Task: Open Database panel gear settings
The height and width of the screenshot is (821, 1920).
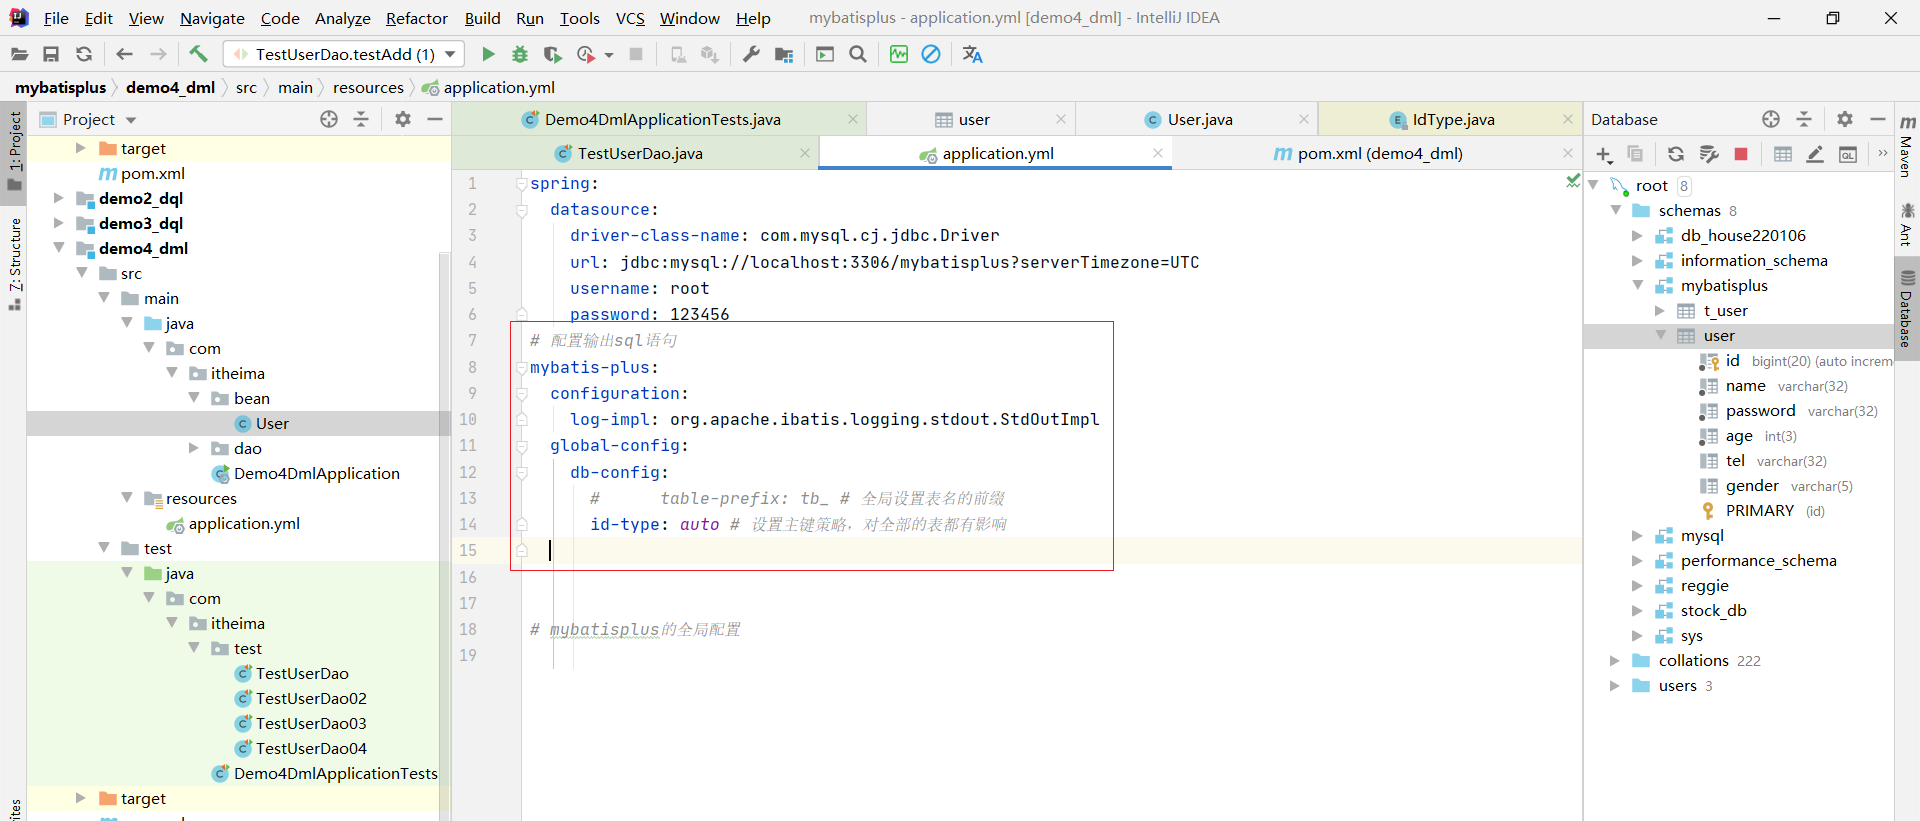Action: [1845, 119]
